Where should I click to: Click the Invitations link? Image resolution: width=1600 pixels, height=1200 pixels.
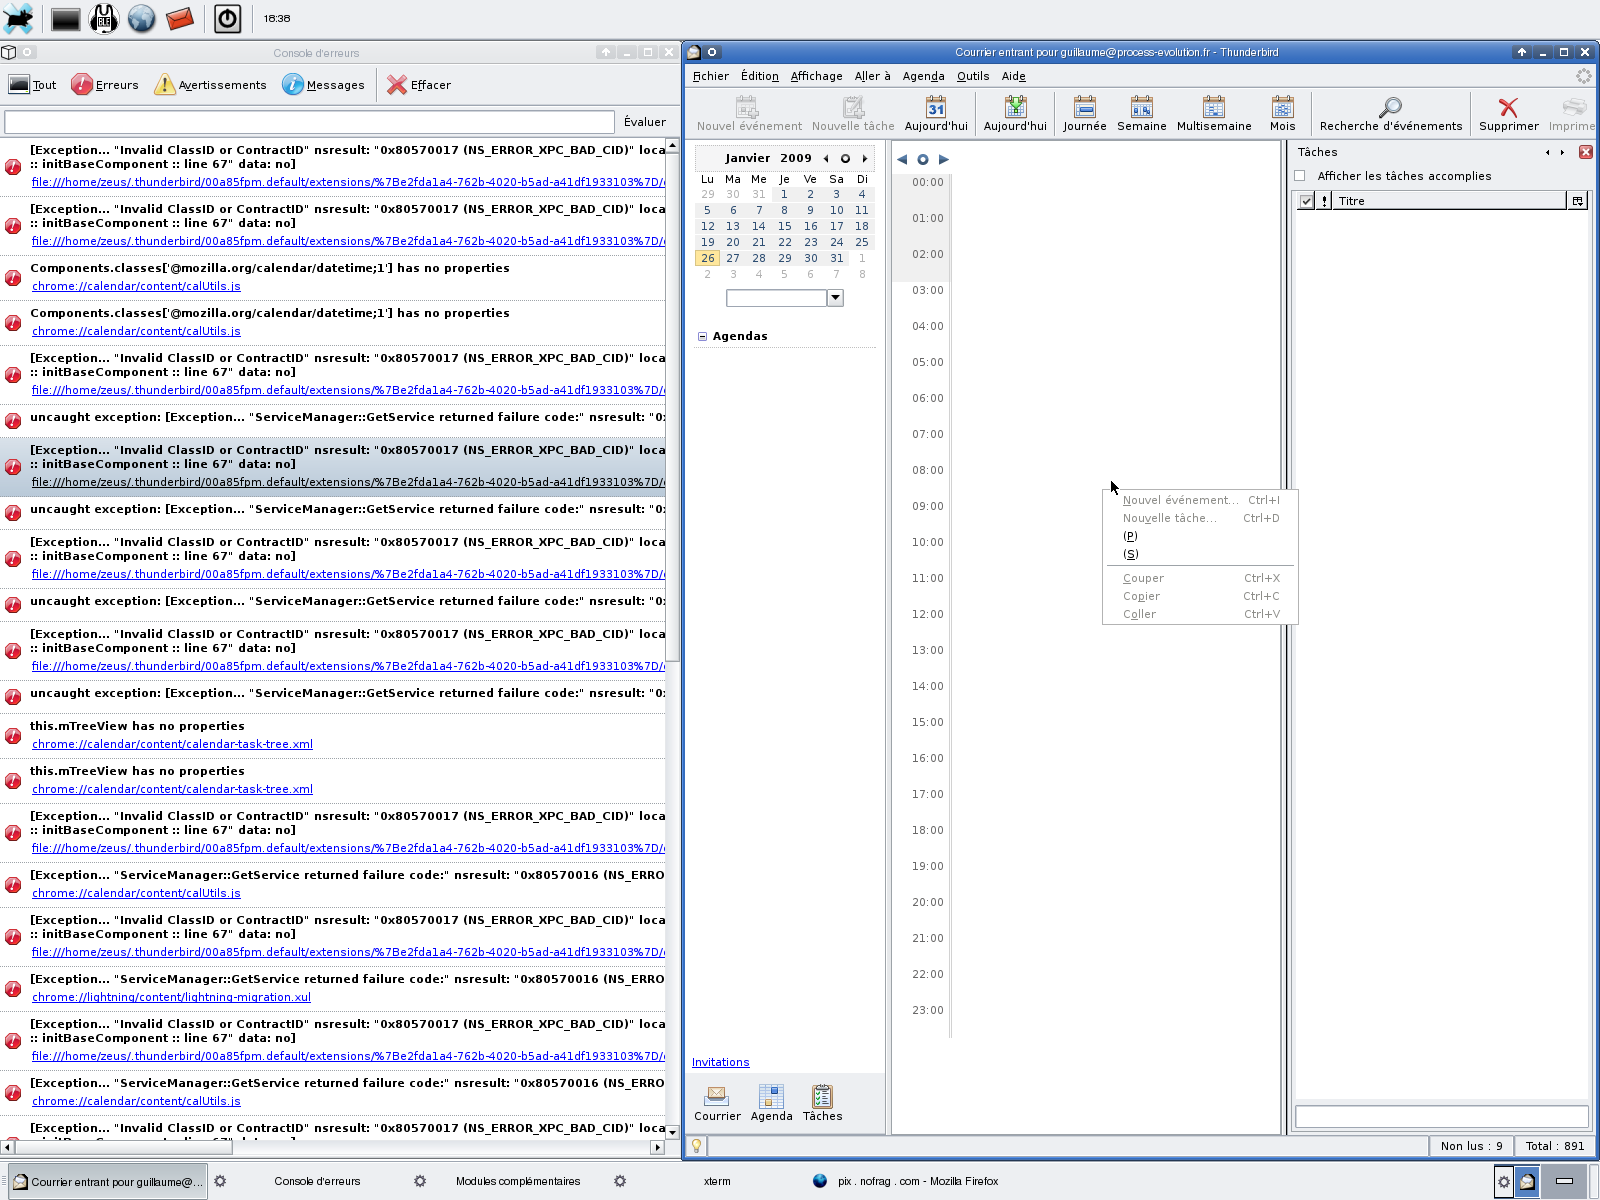pos(720,1062)
